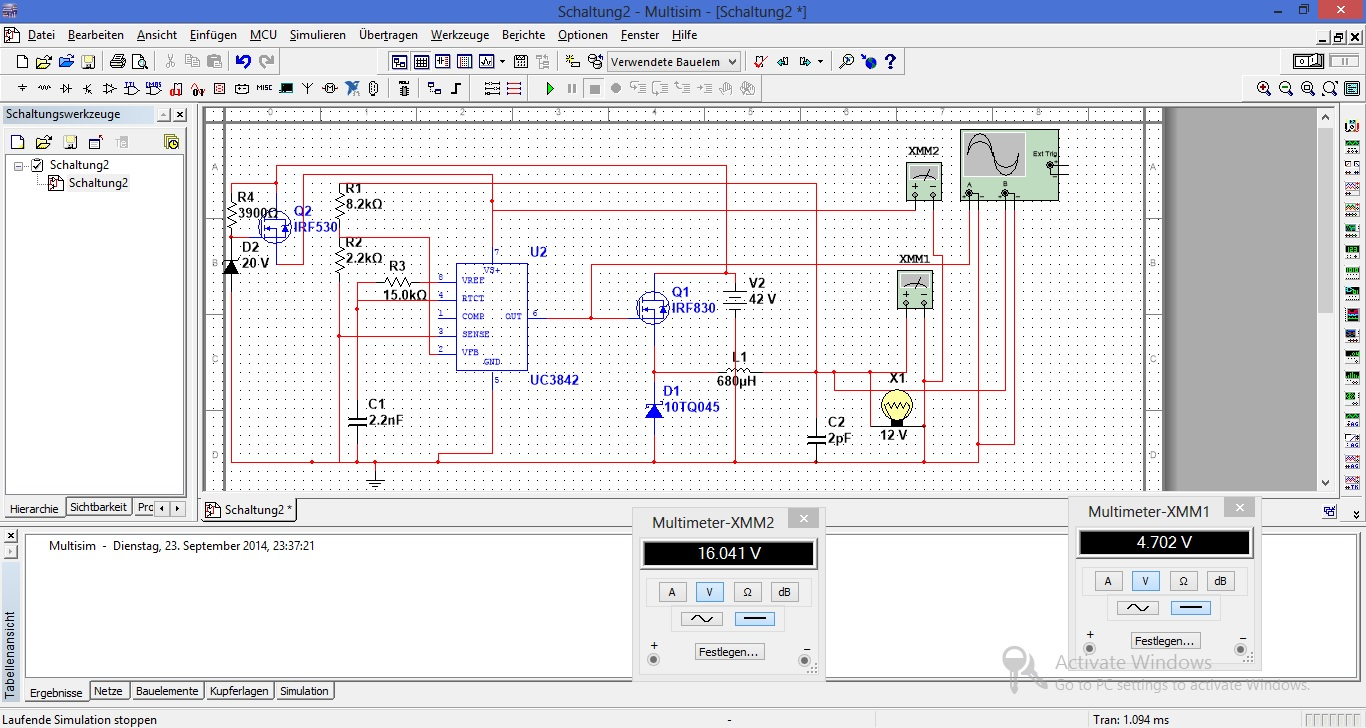Image resolution: width=1366 pixels, height=728 pixels.
Task: Place a TTL component
Action: point(131,88)
